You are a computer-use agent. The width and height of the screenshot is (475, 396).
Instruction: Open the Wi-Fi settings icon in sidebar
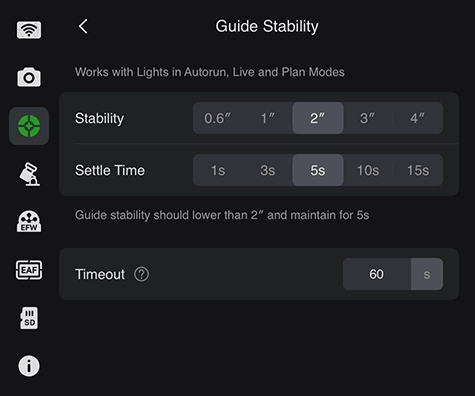tap(29, 30)
